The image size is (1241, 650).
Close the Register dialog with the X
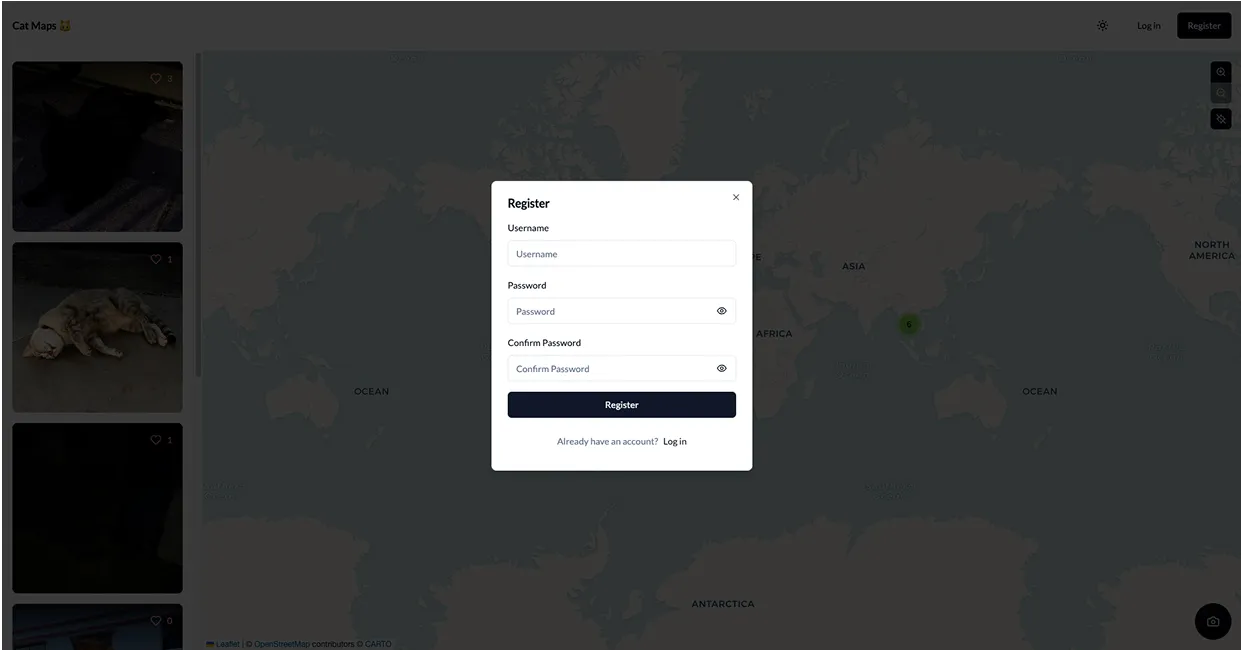point(736,197)
